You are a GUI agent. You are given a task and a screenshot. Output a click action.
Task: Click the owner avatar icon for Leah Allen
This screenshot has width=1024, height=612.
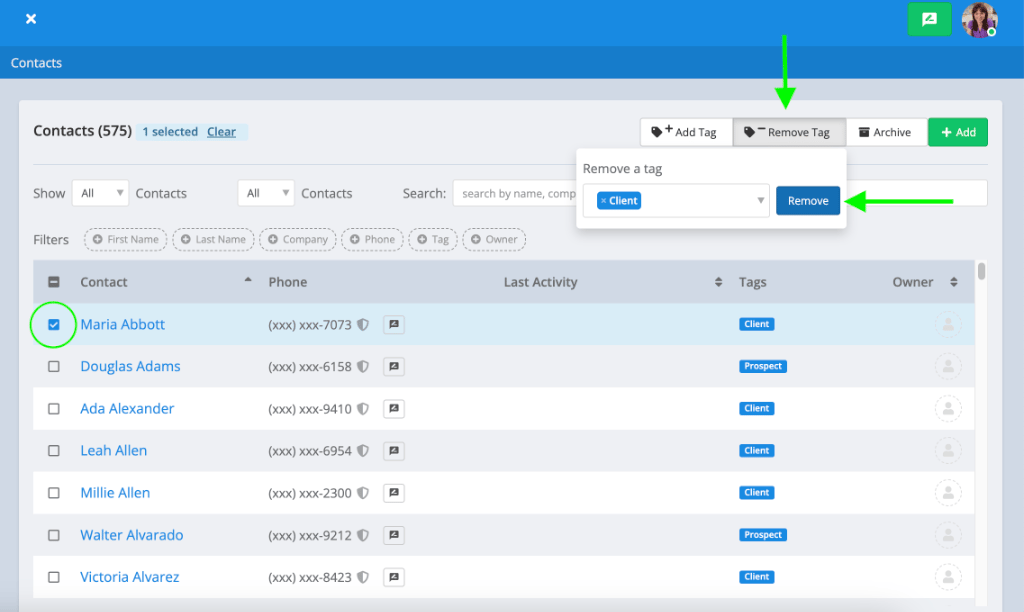[948, 451]
